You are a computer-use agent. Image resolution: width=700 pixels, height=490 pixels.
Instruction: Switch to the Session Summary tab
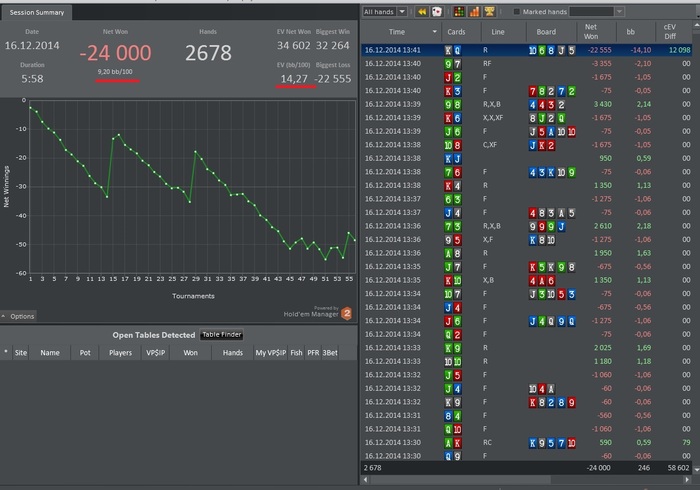point(37,12)
